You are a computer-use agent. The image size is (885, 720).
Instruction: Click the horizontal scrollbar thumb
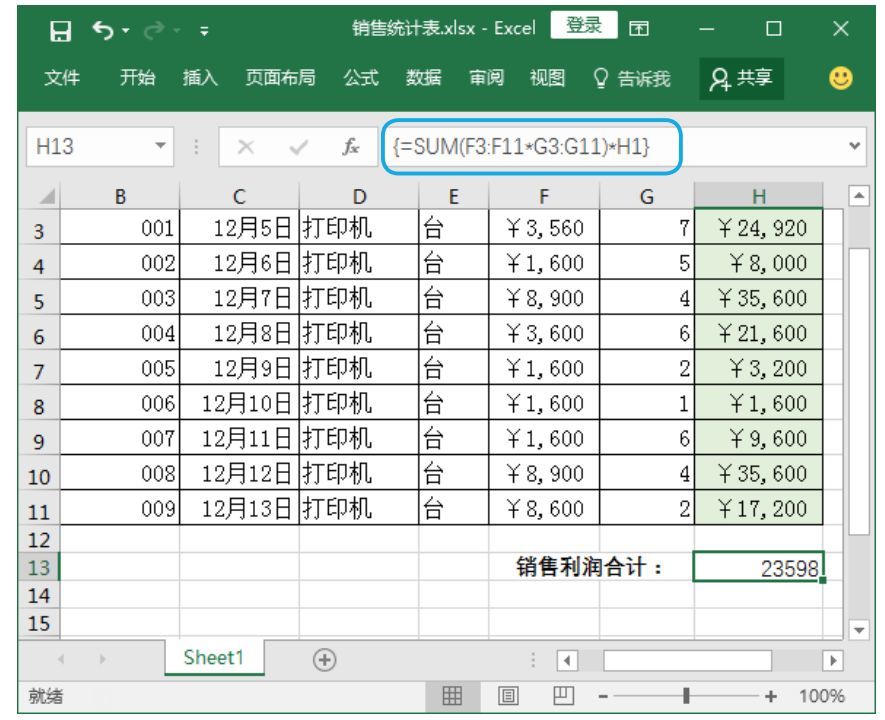coord(687,660)
